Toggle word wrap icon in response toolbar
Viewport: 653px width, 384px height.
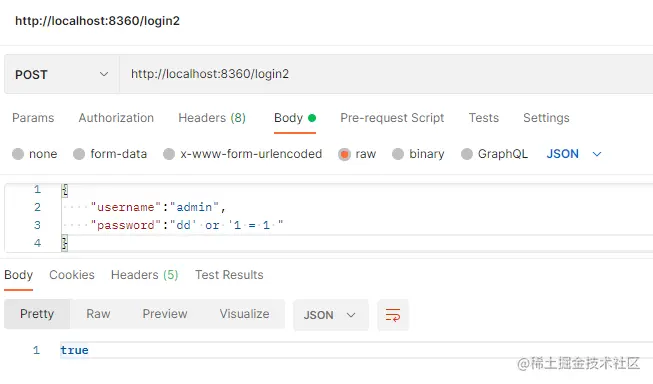pyautogui.click(x=393, y=315)
